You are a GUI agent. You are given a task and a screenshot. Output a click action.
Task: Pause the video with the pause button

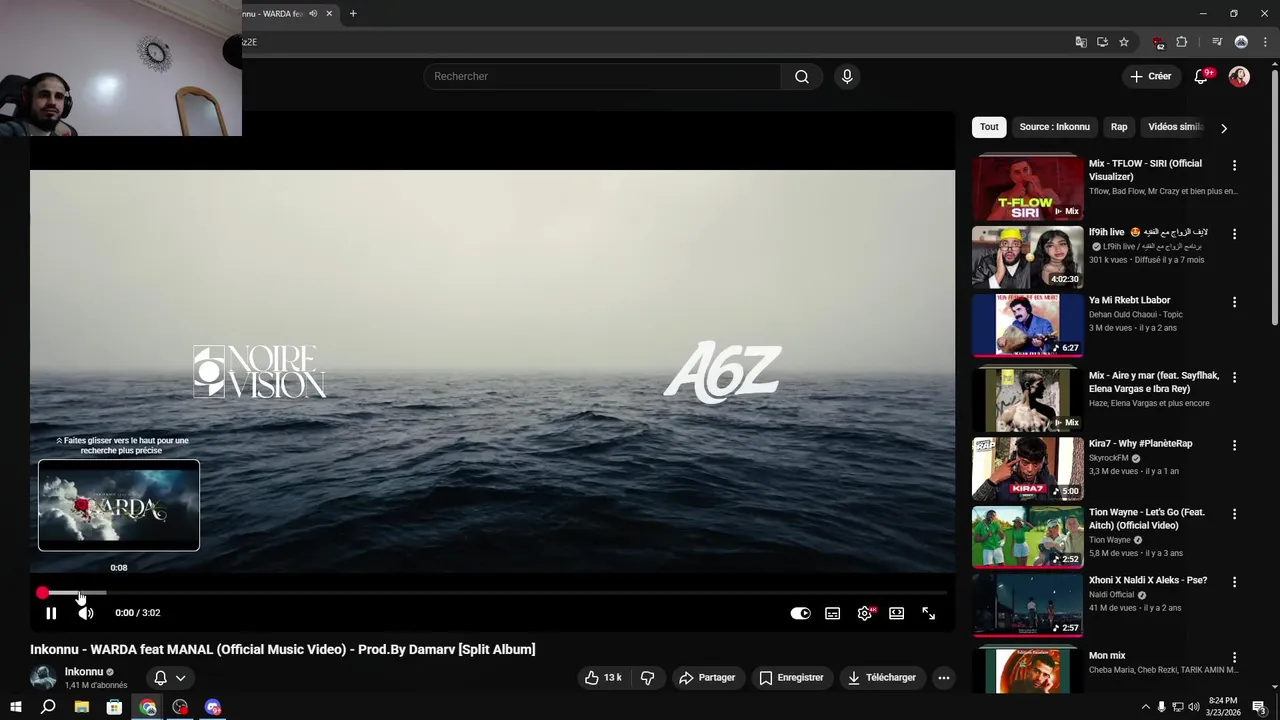[x=51, y=613]
